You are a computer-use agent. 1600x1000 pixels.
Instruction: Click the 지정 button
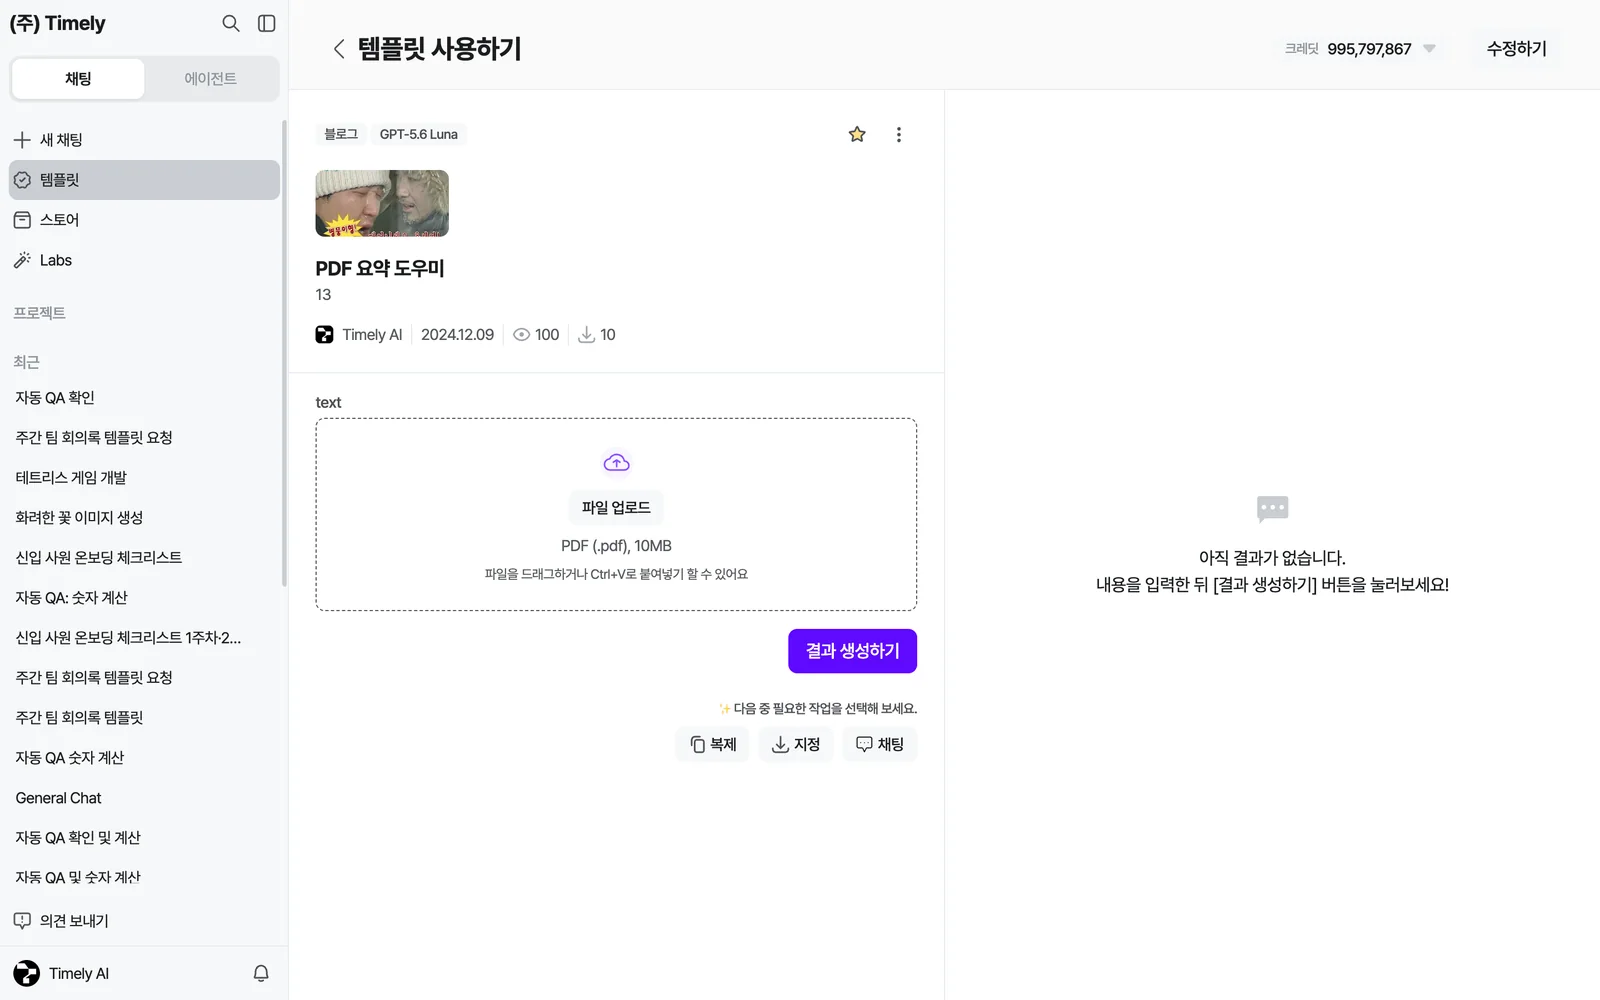coord(796,744)
